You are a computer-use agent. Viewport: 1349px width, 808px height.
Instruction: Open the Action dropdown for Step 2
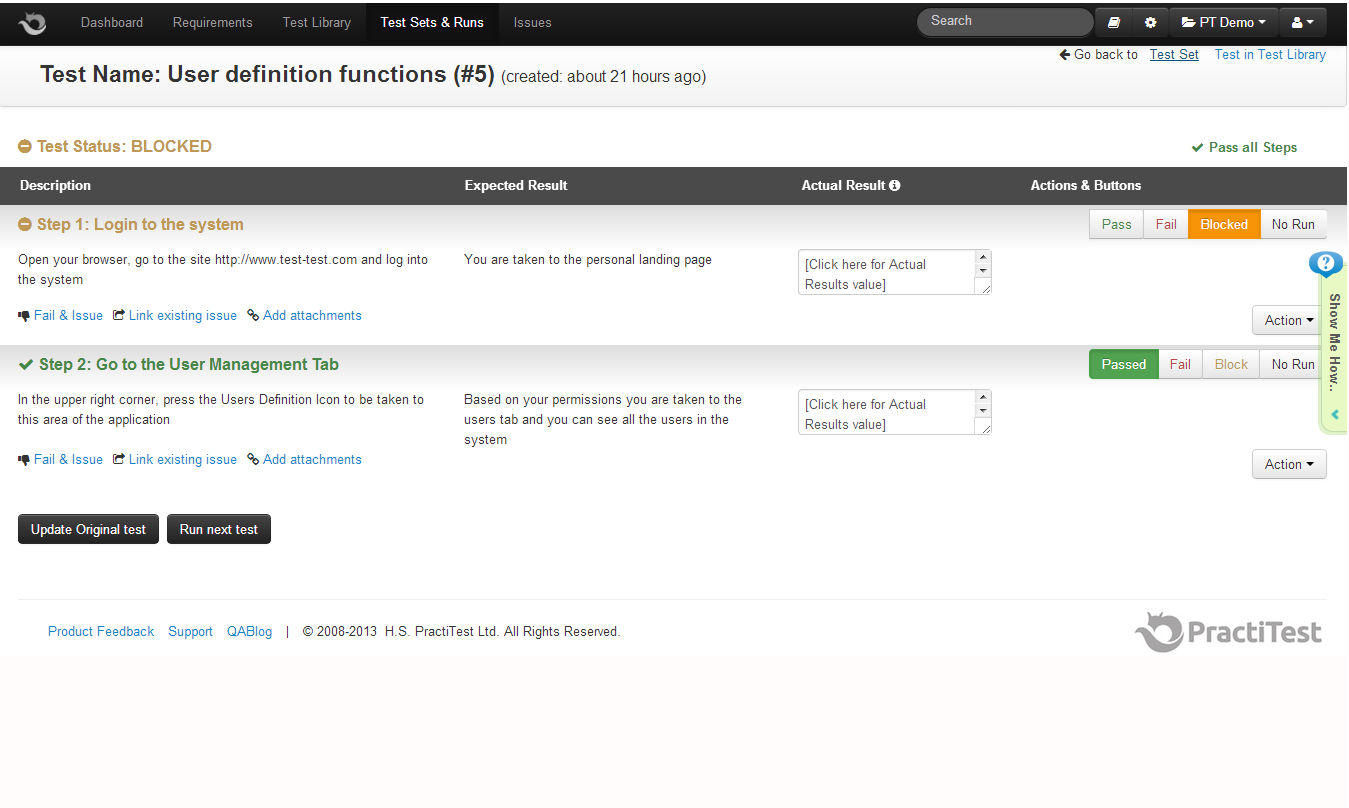coord(1288,464)
